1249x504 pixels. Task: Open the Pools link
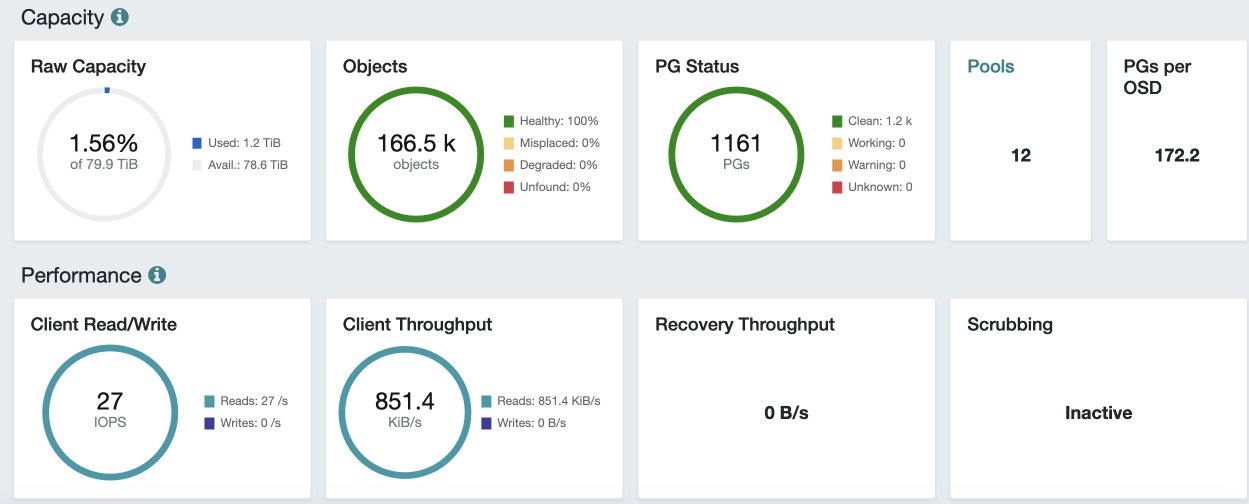[x=990, y=67]
